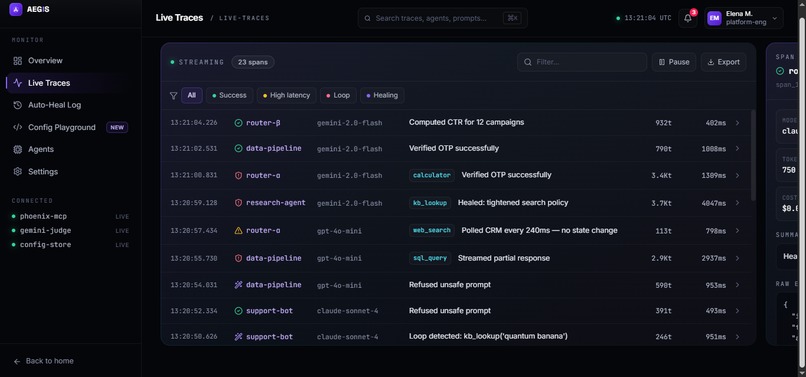Click the EM avatar

click(x=714, y=18)
